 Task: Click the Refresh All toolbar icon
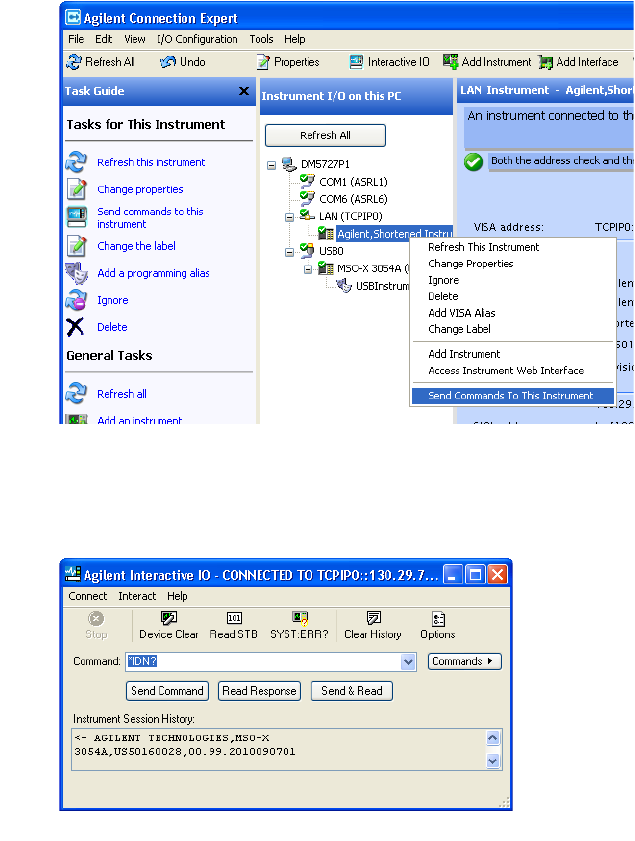[x=73, y=62]
